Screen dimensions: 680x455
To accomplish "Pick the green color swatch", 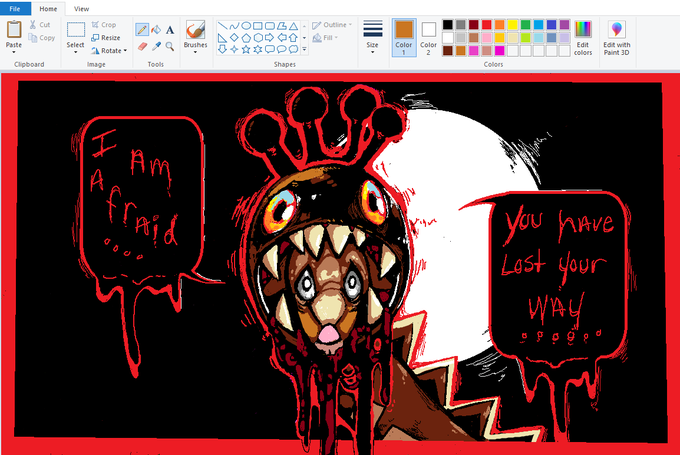I will tap(526, 25).
